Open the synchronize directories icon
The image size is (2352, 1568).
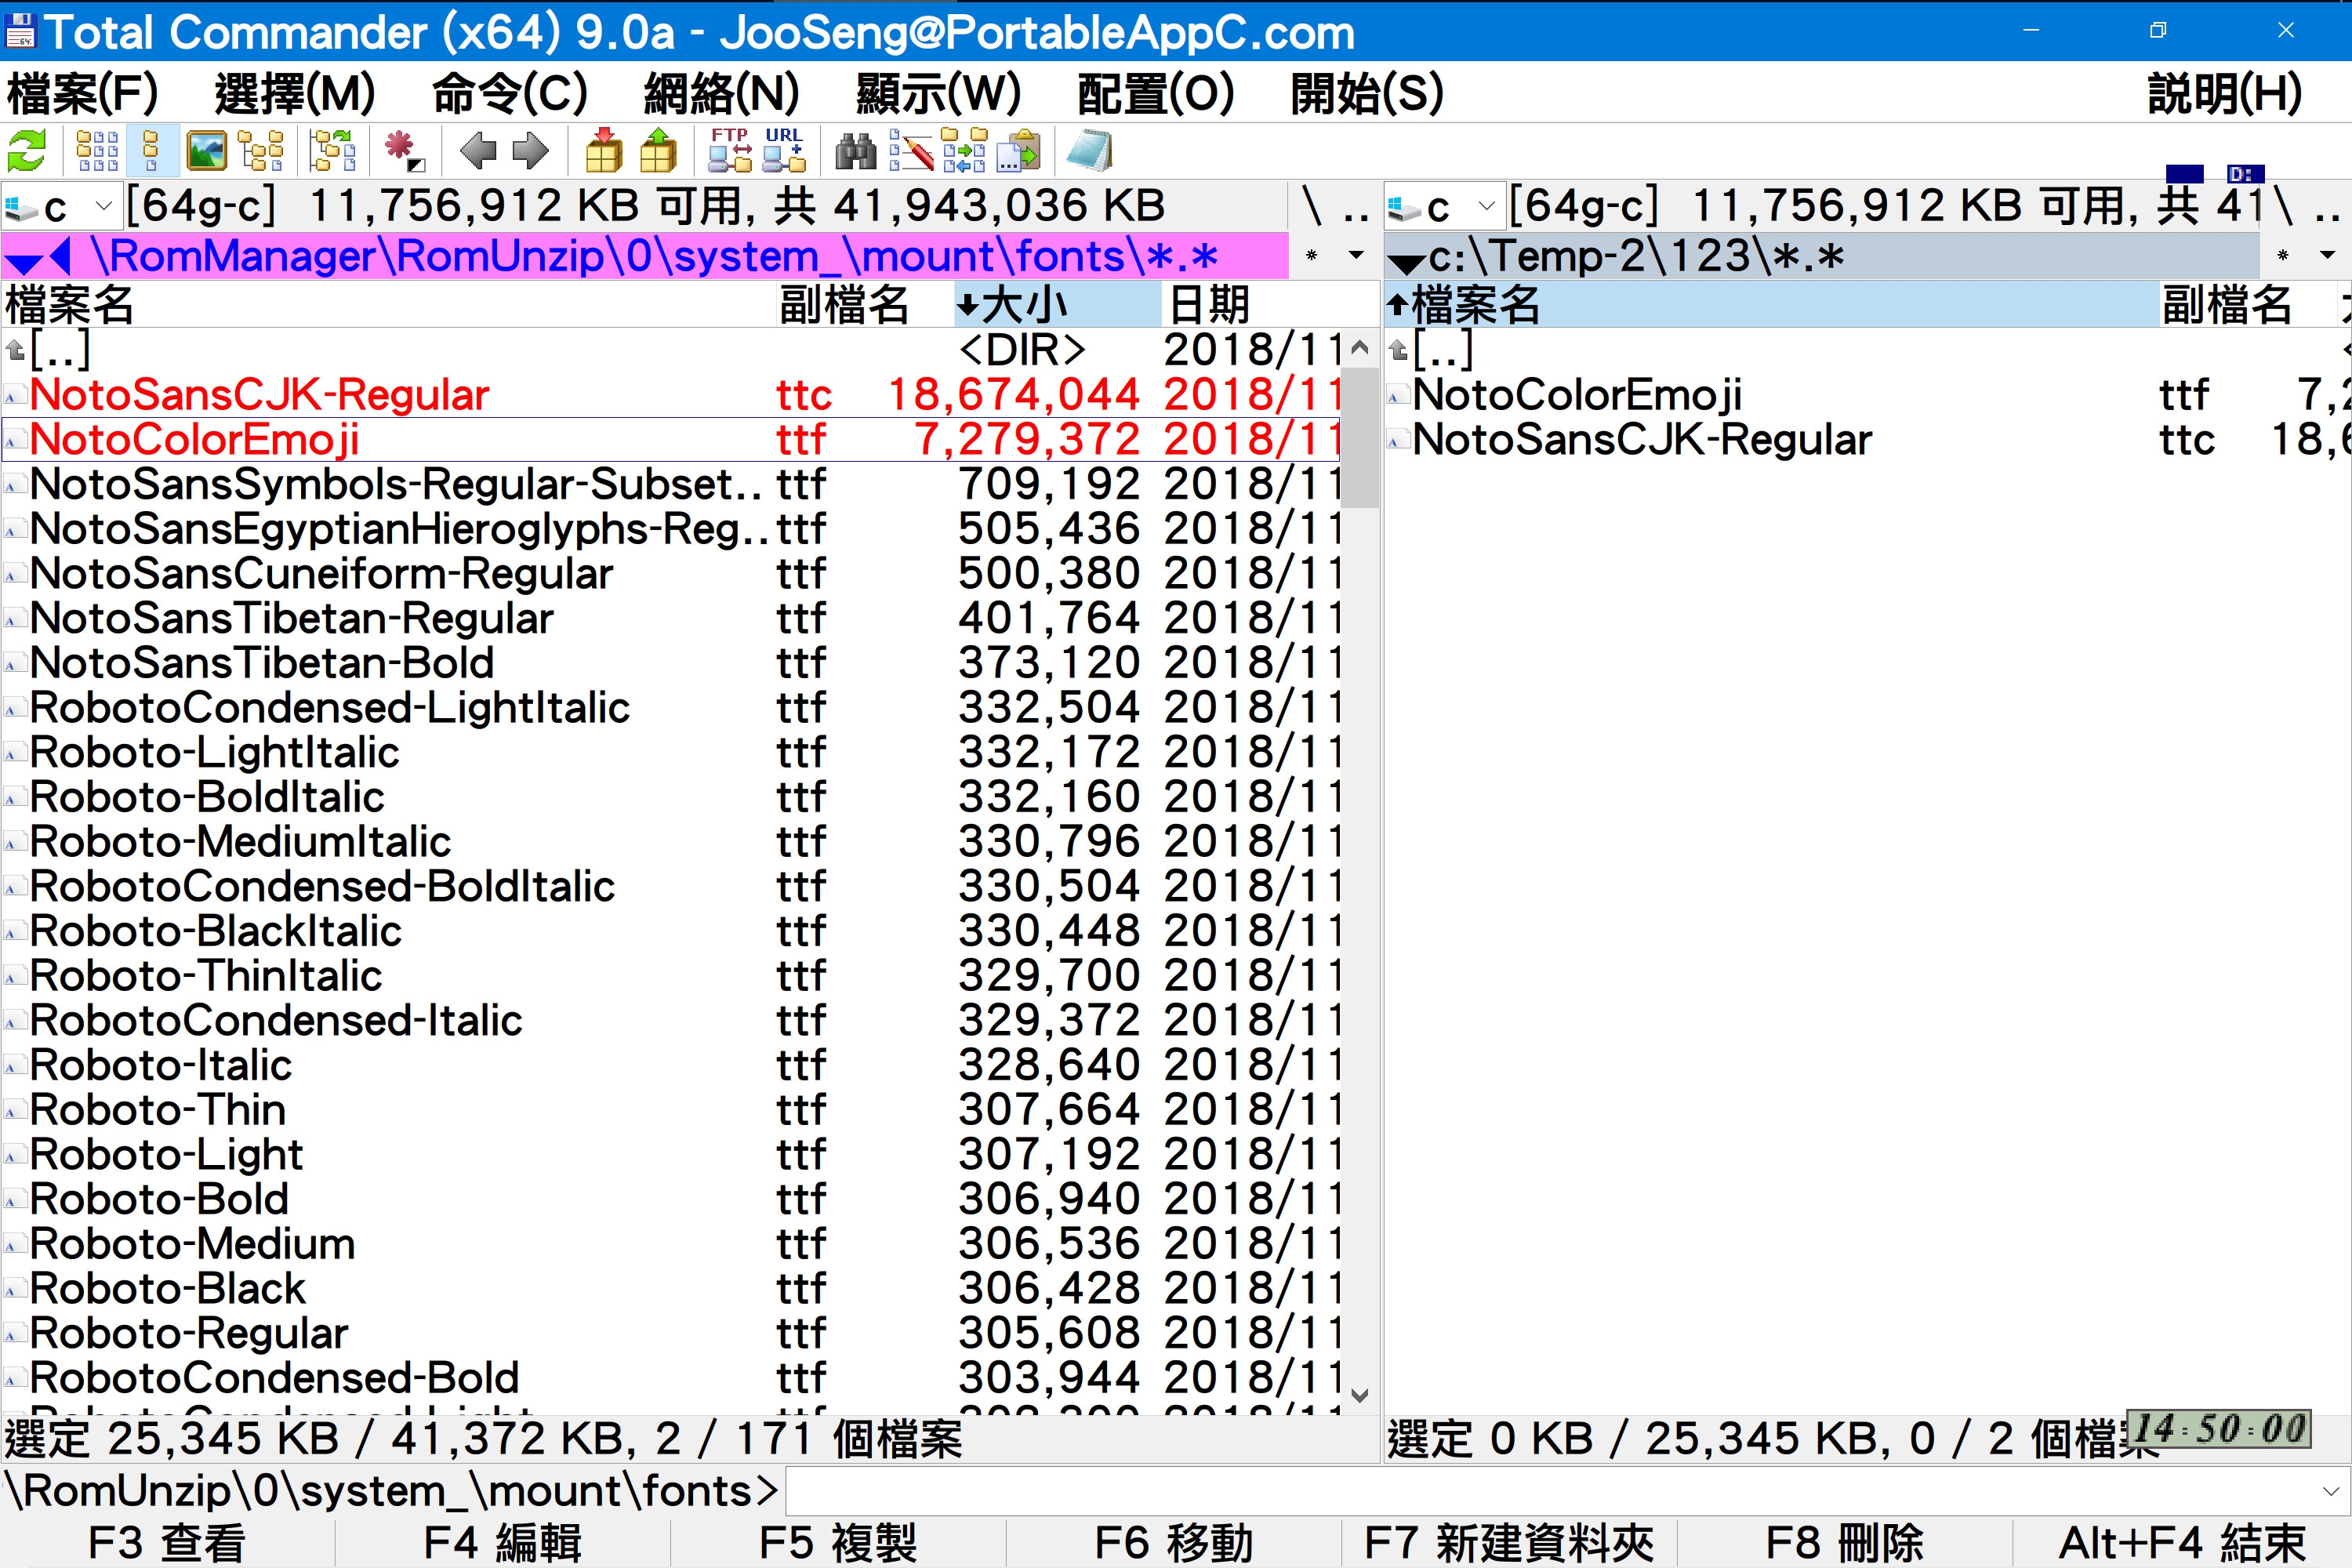pyautogui.click(x=964, y=152)
